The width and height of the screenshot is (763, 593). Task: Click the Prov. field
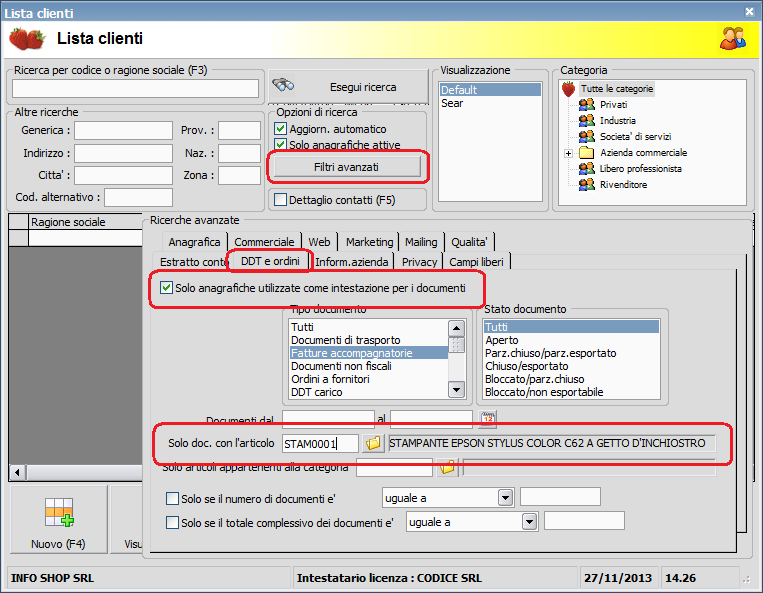(239, 130)
